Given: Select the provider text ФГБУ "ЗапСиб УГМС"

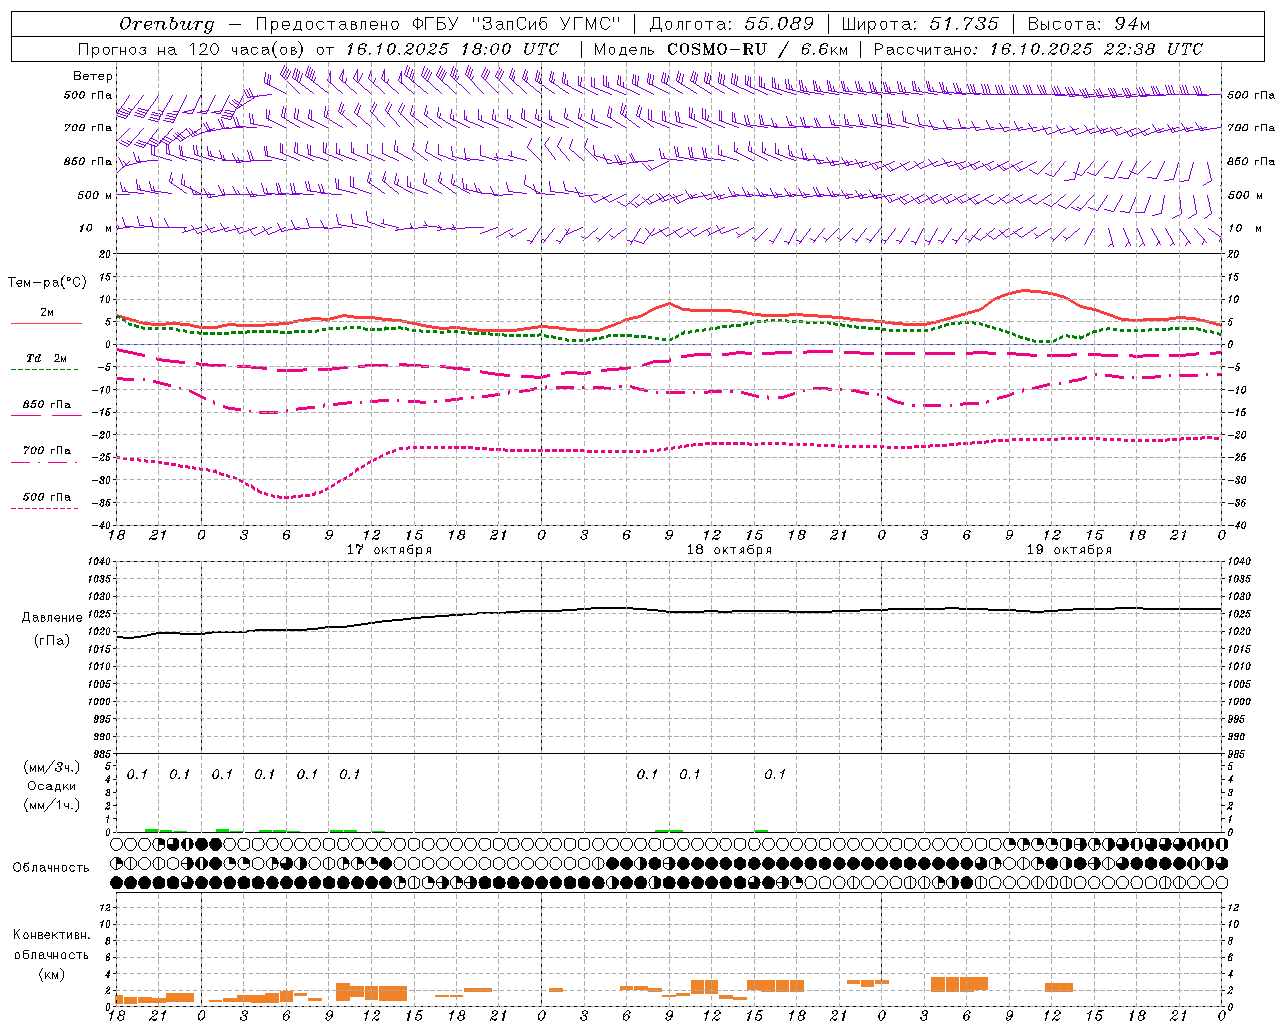Looking at the screenshot, I should coord(517,24).
